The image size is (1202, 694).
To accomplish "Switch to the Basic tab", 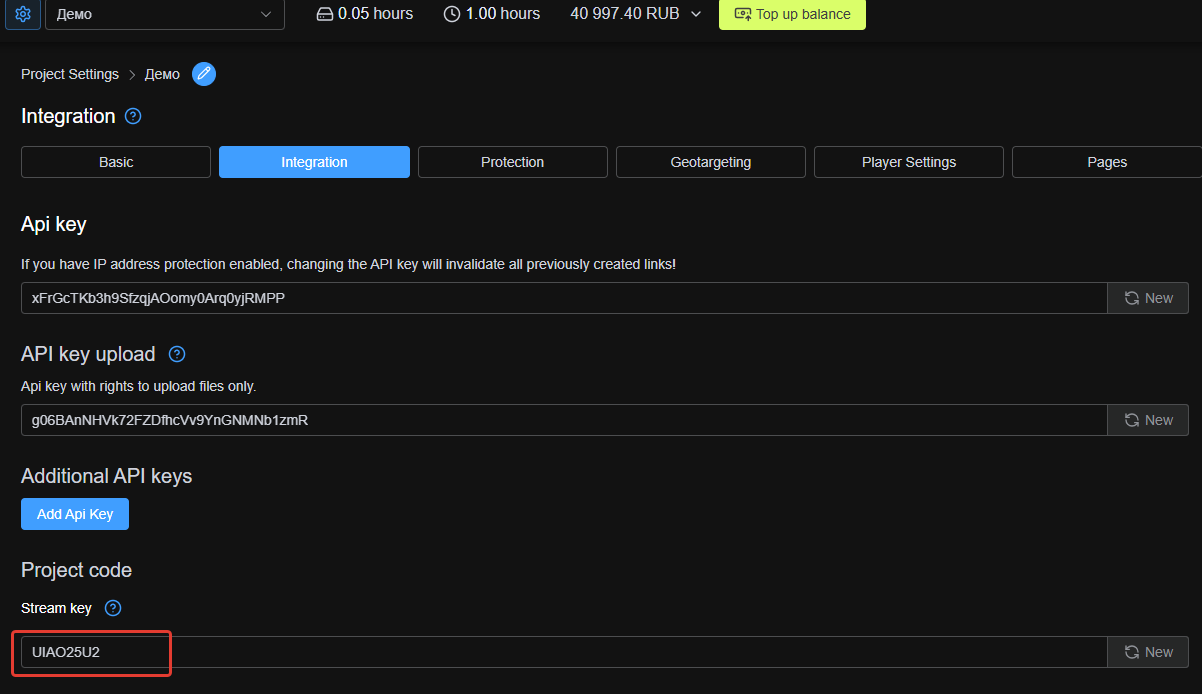I will point(116,162).
